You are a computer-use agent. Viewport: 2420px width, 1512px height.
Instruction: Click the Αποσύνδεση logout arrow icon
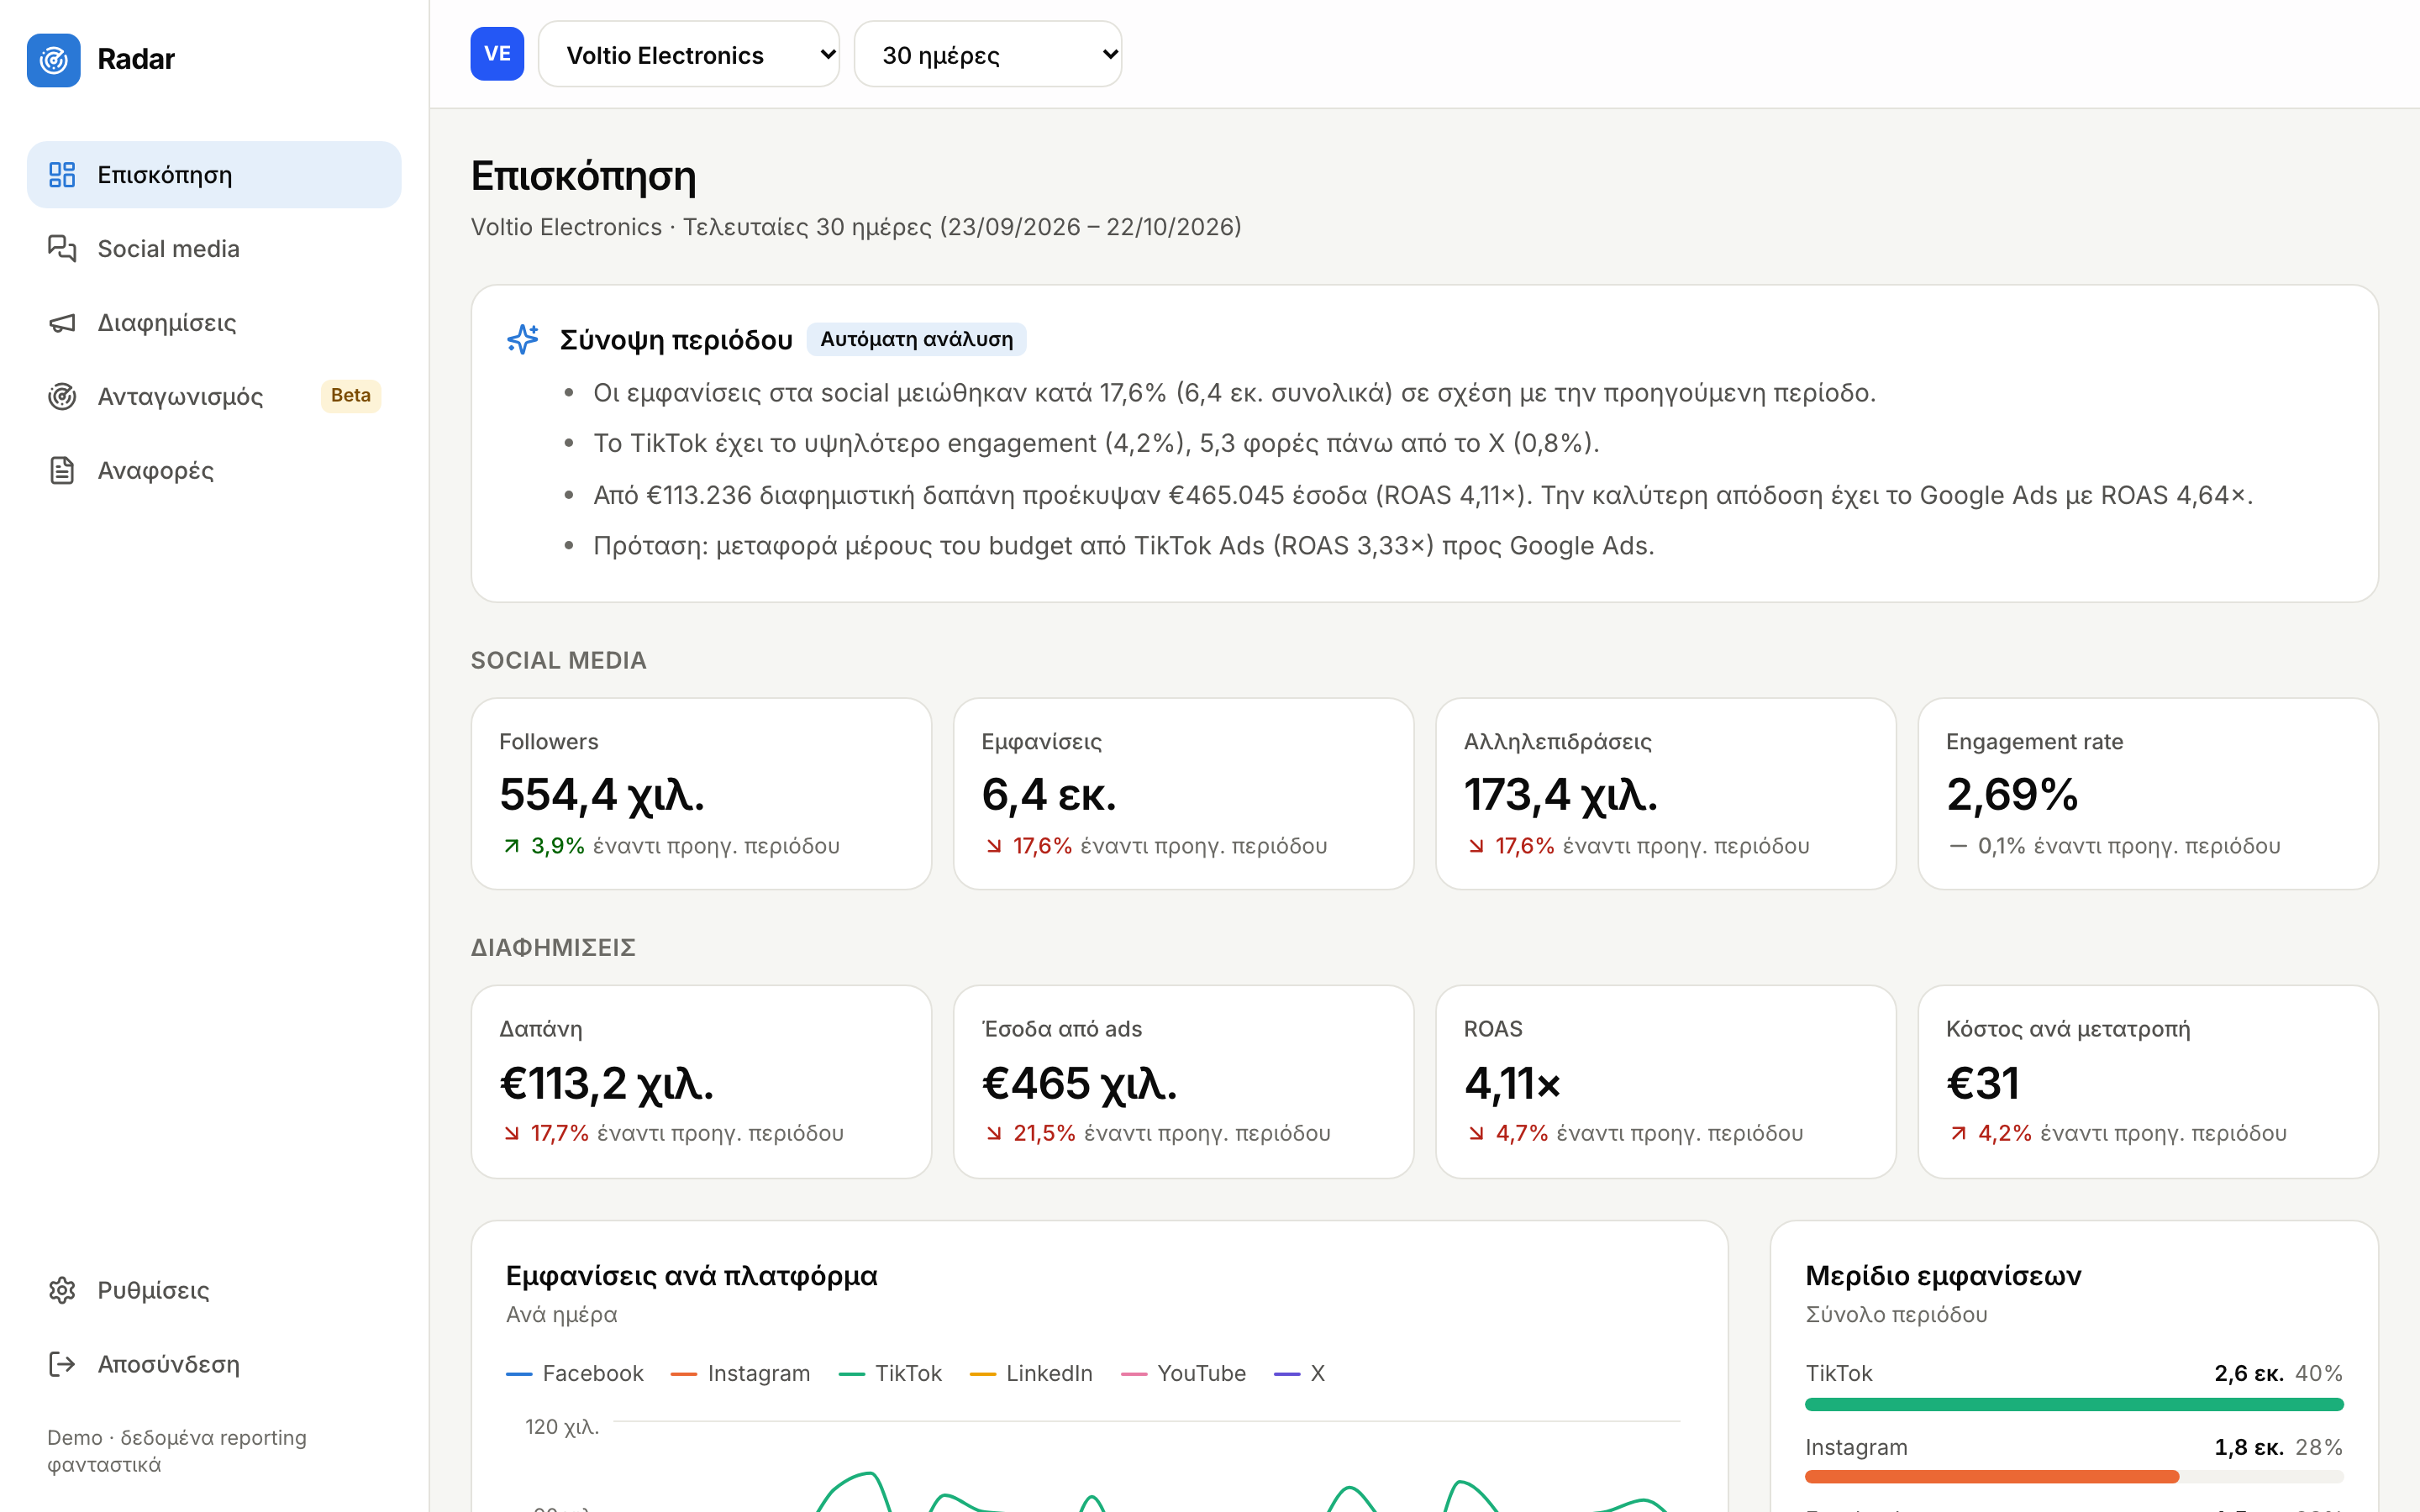(x=62, y=1364)
